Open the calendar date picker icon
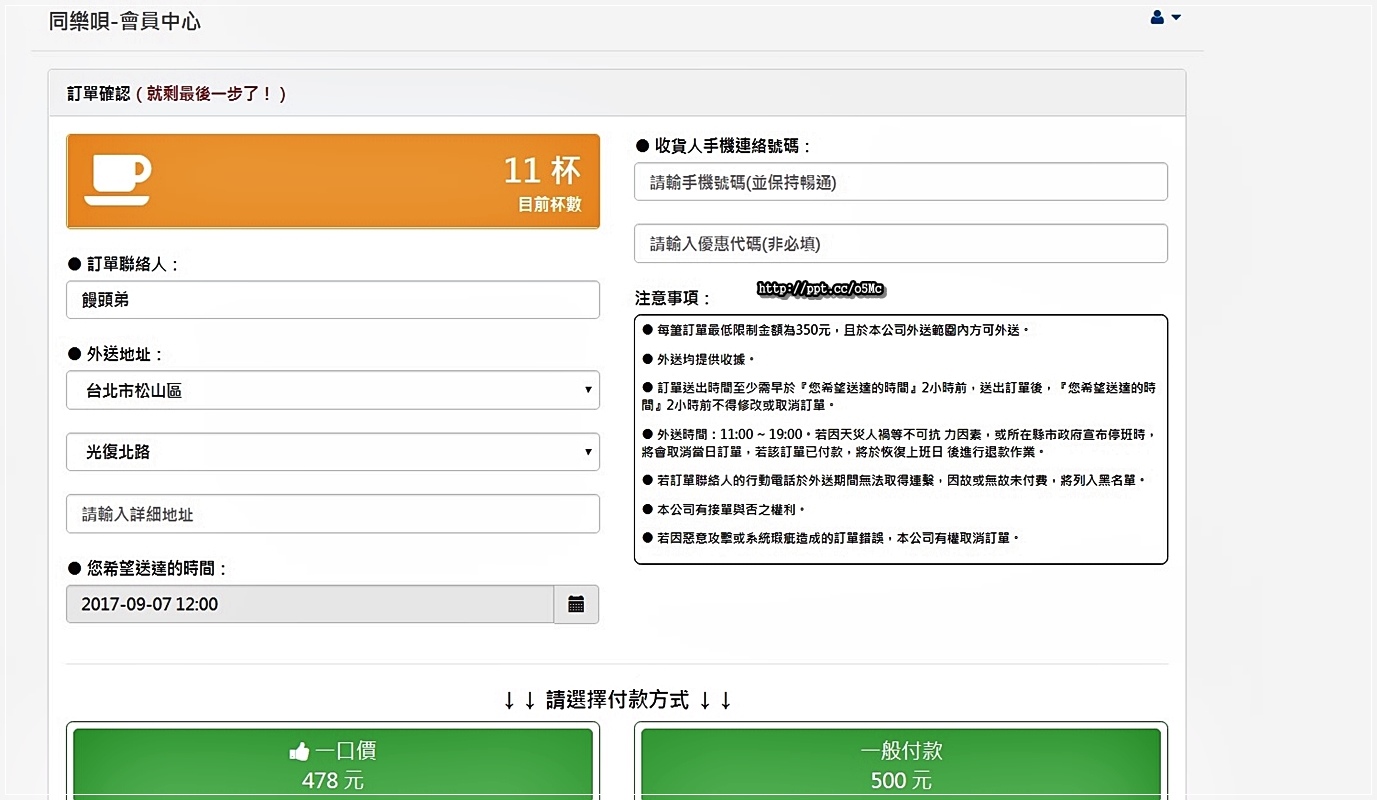This screenshot has height=800, width=1377. (x=576, y=604)
